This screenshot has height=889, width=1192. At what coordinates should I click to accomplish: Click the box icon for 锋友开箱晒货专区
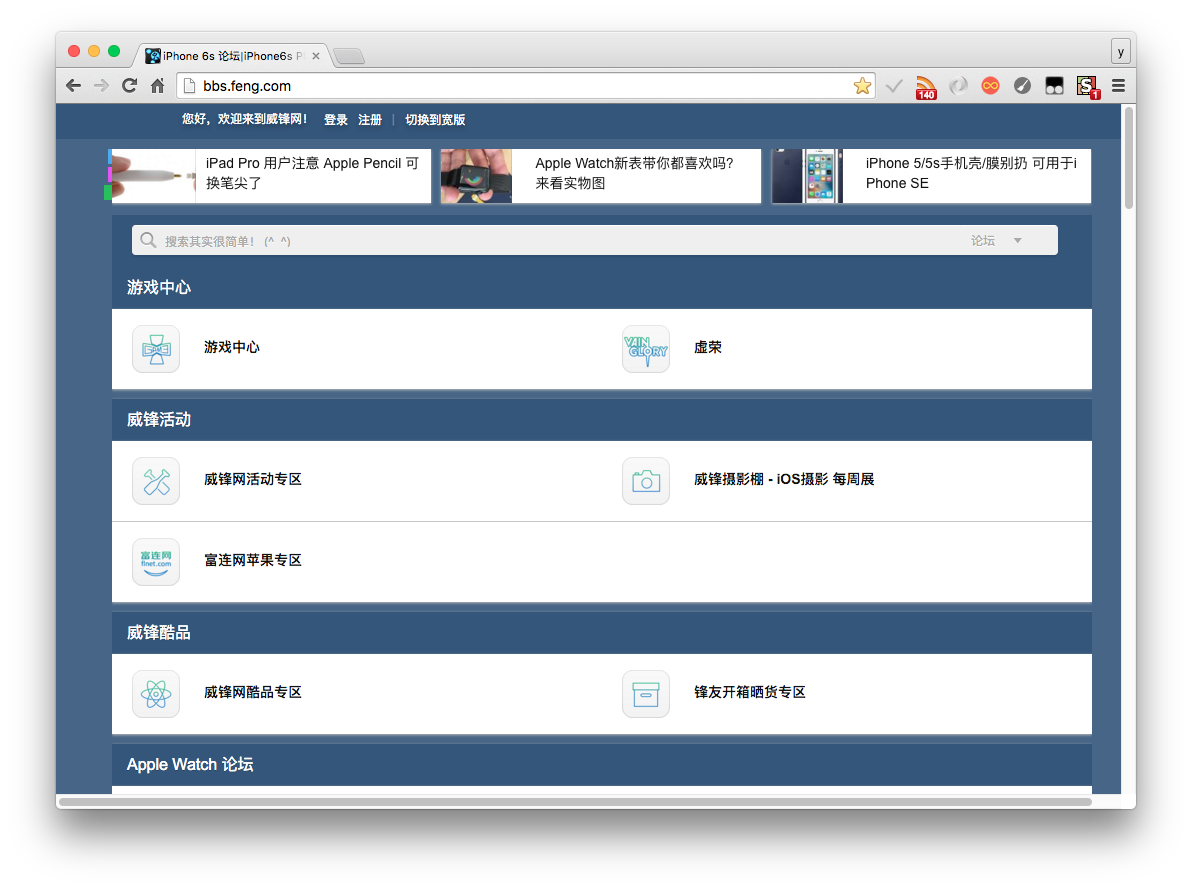[x=646, y=694]
